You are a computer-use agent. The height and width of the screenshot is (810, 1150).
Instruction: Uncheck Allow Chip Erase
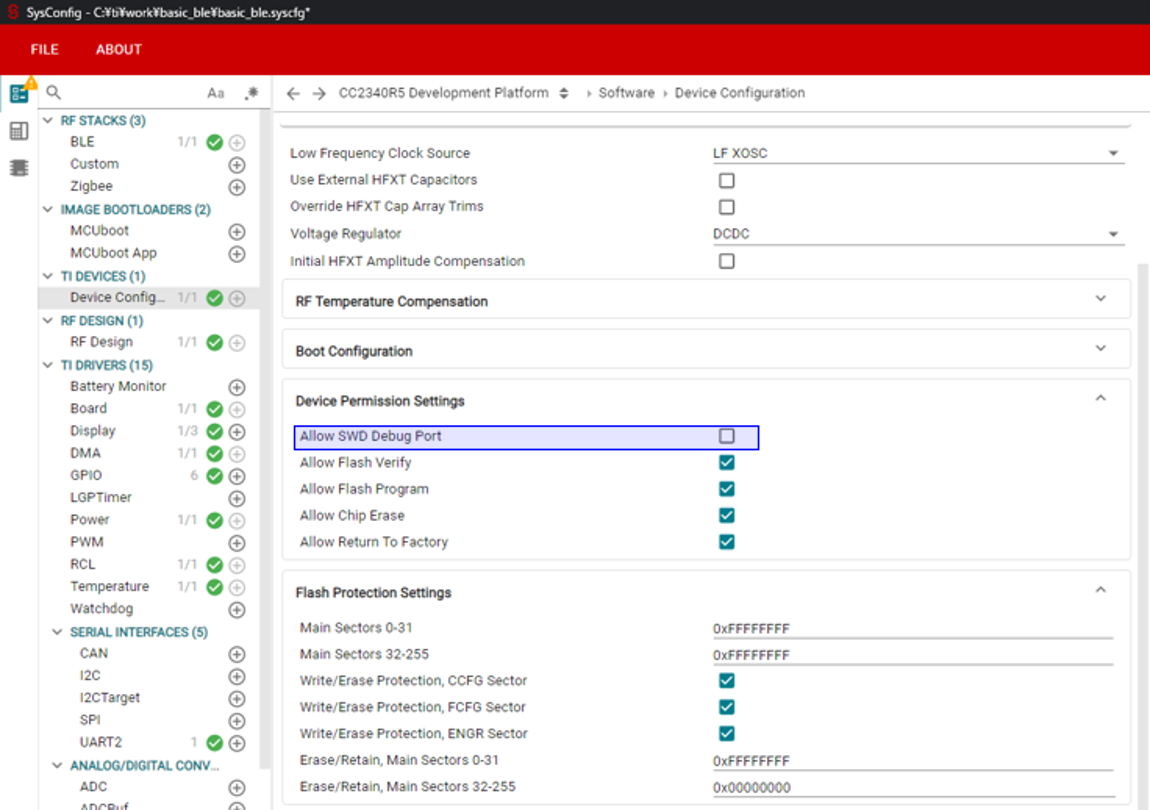pyautogui.click(x=727, y=515)
